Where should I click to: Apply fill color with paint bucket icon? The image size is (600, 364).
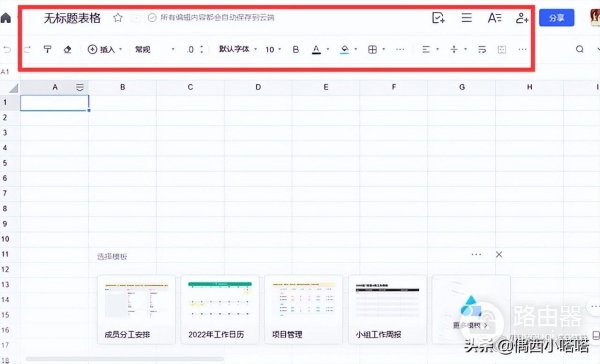point(344,49)
